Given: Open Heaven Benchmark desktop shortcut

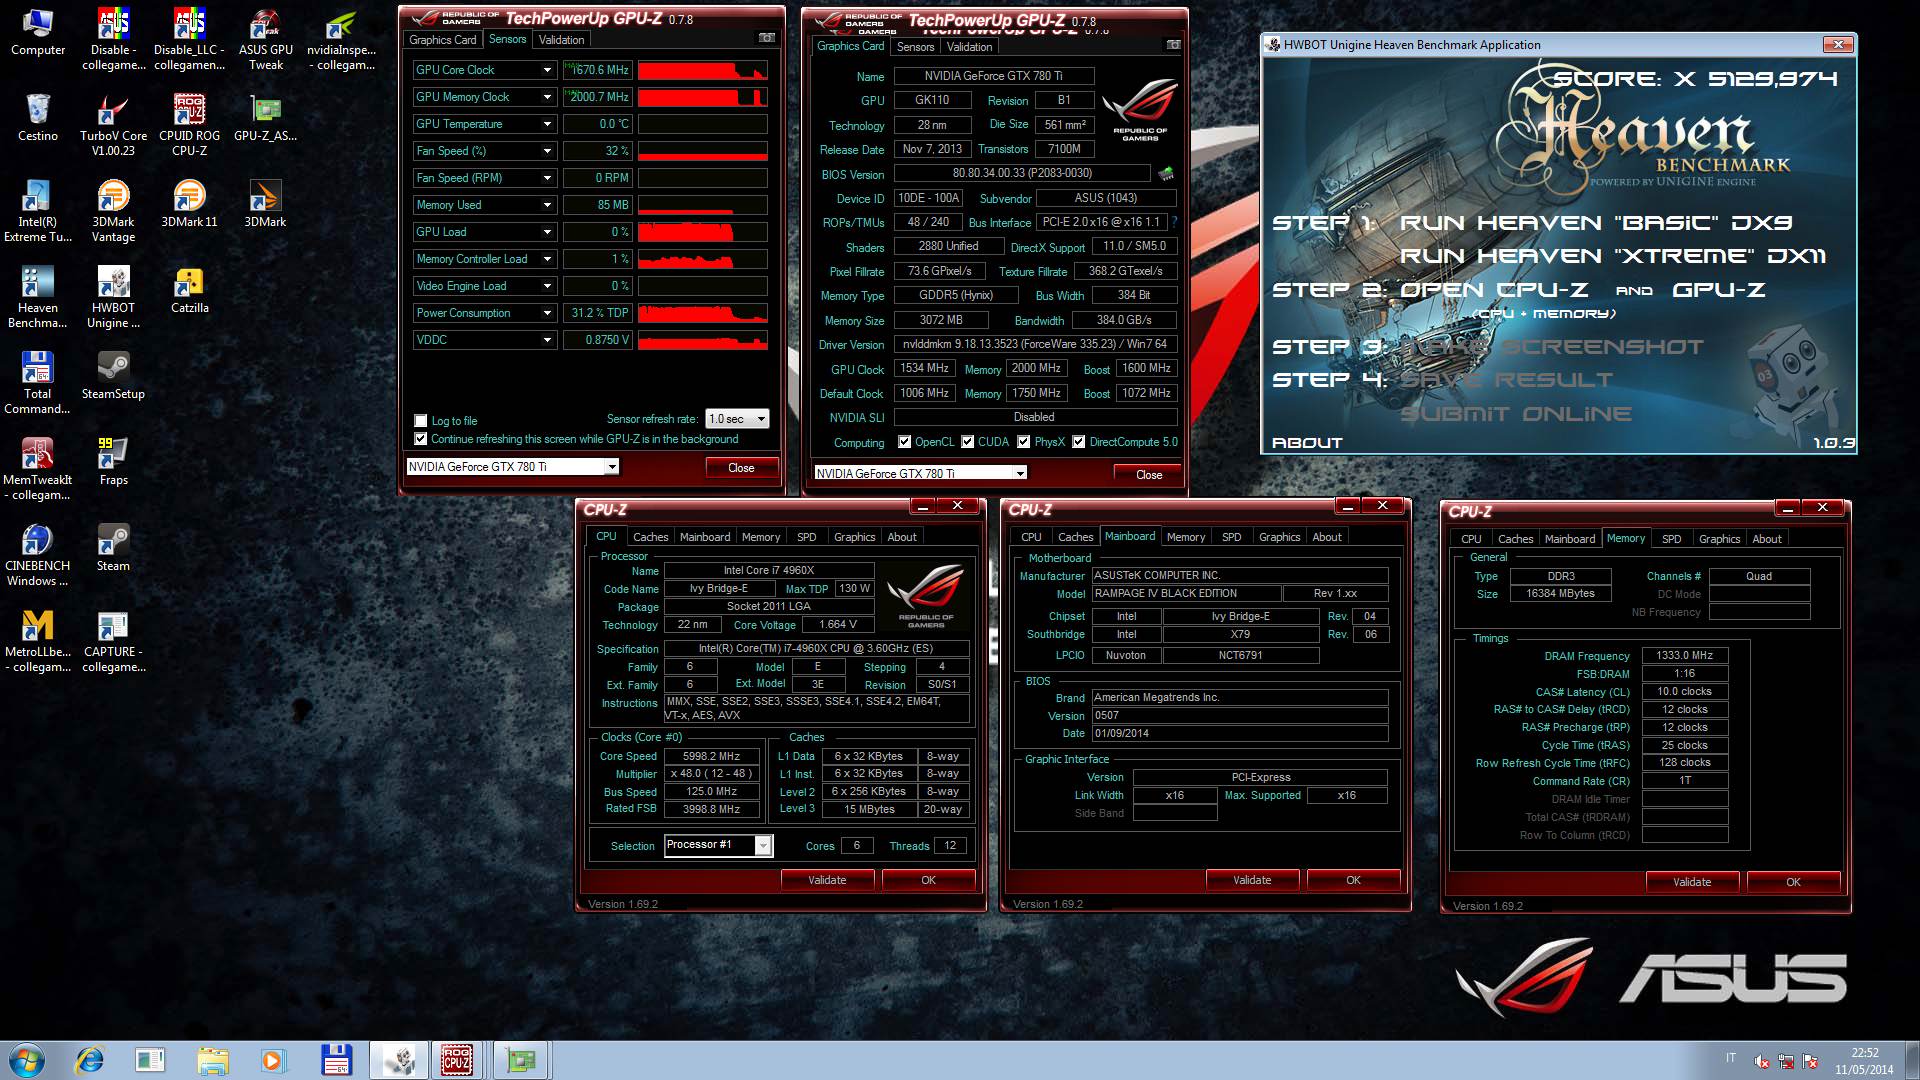Looking at the screenshot, I should pos(38,298).
